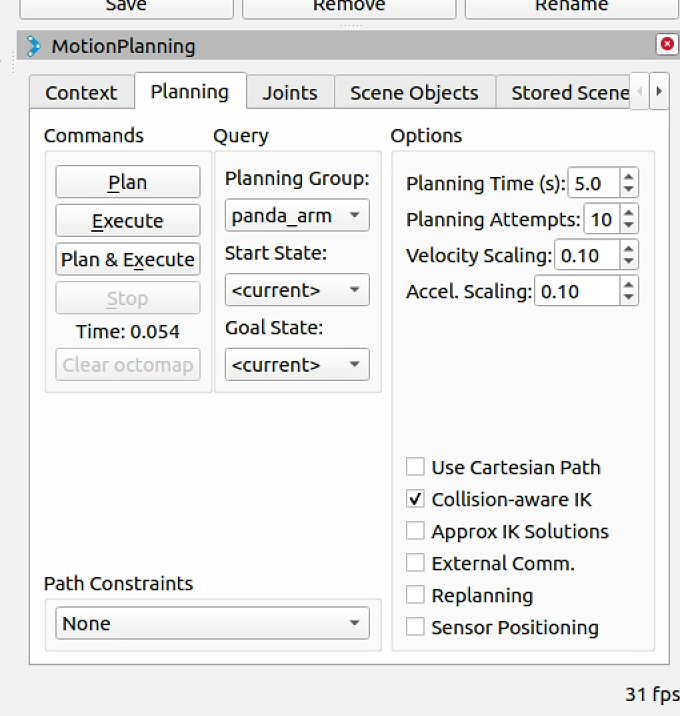680x716 pixels.
Task: Click the 31 fps status text
Action: (652, 695)
